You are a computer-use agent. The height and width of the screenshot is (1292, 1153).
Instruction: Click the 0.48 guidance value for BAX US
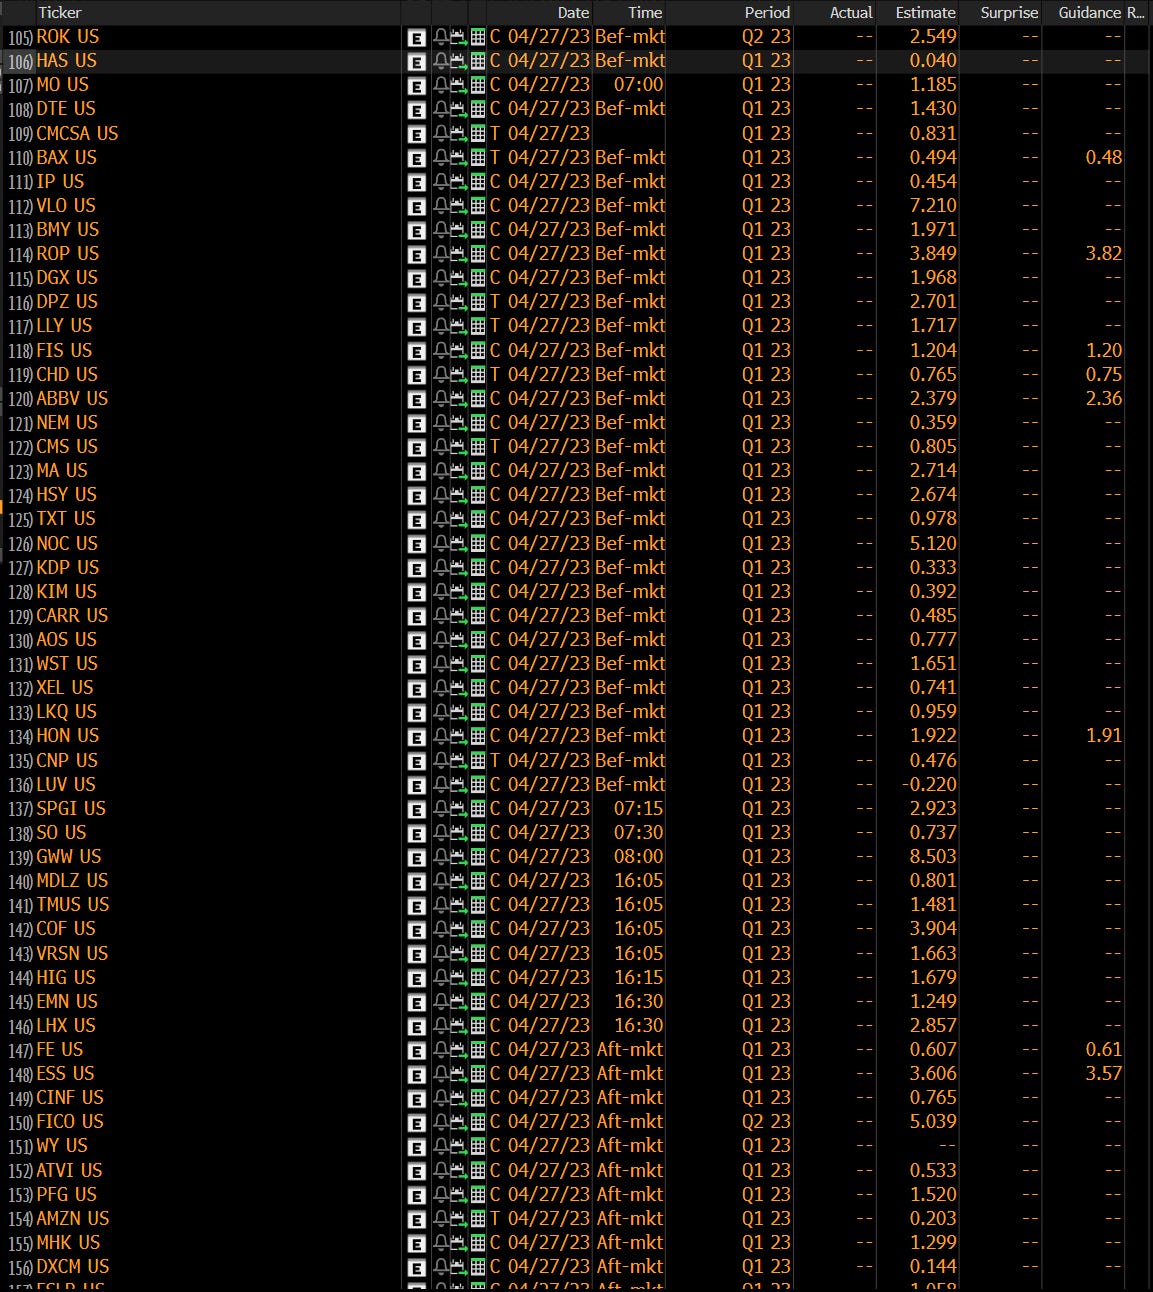1104,158
